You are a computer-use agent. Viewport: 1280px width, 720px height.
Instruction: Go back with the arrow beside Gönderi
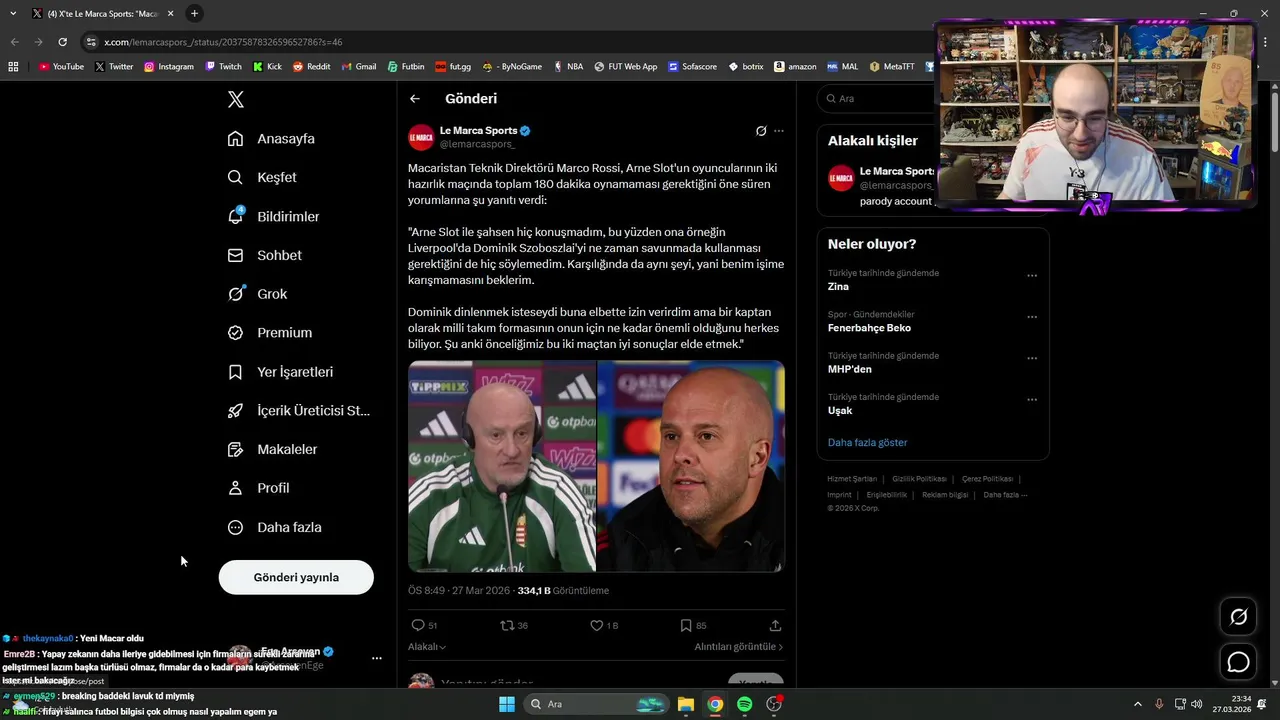coord(415,99)
